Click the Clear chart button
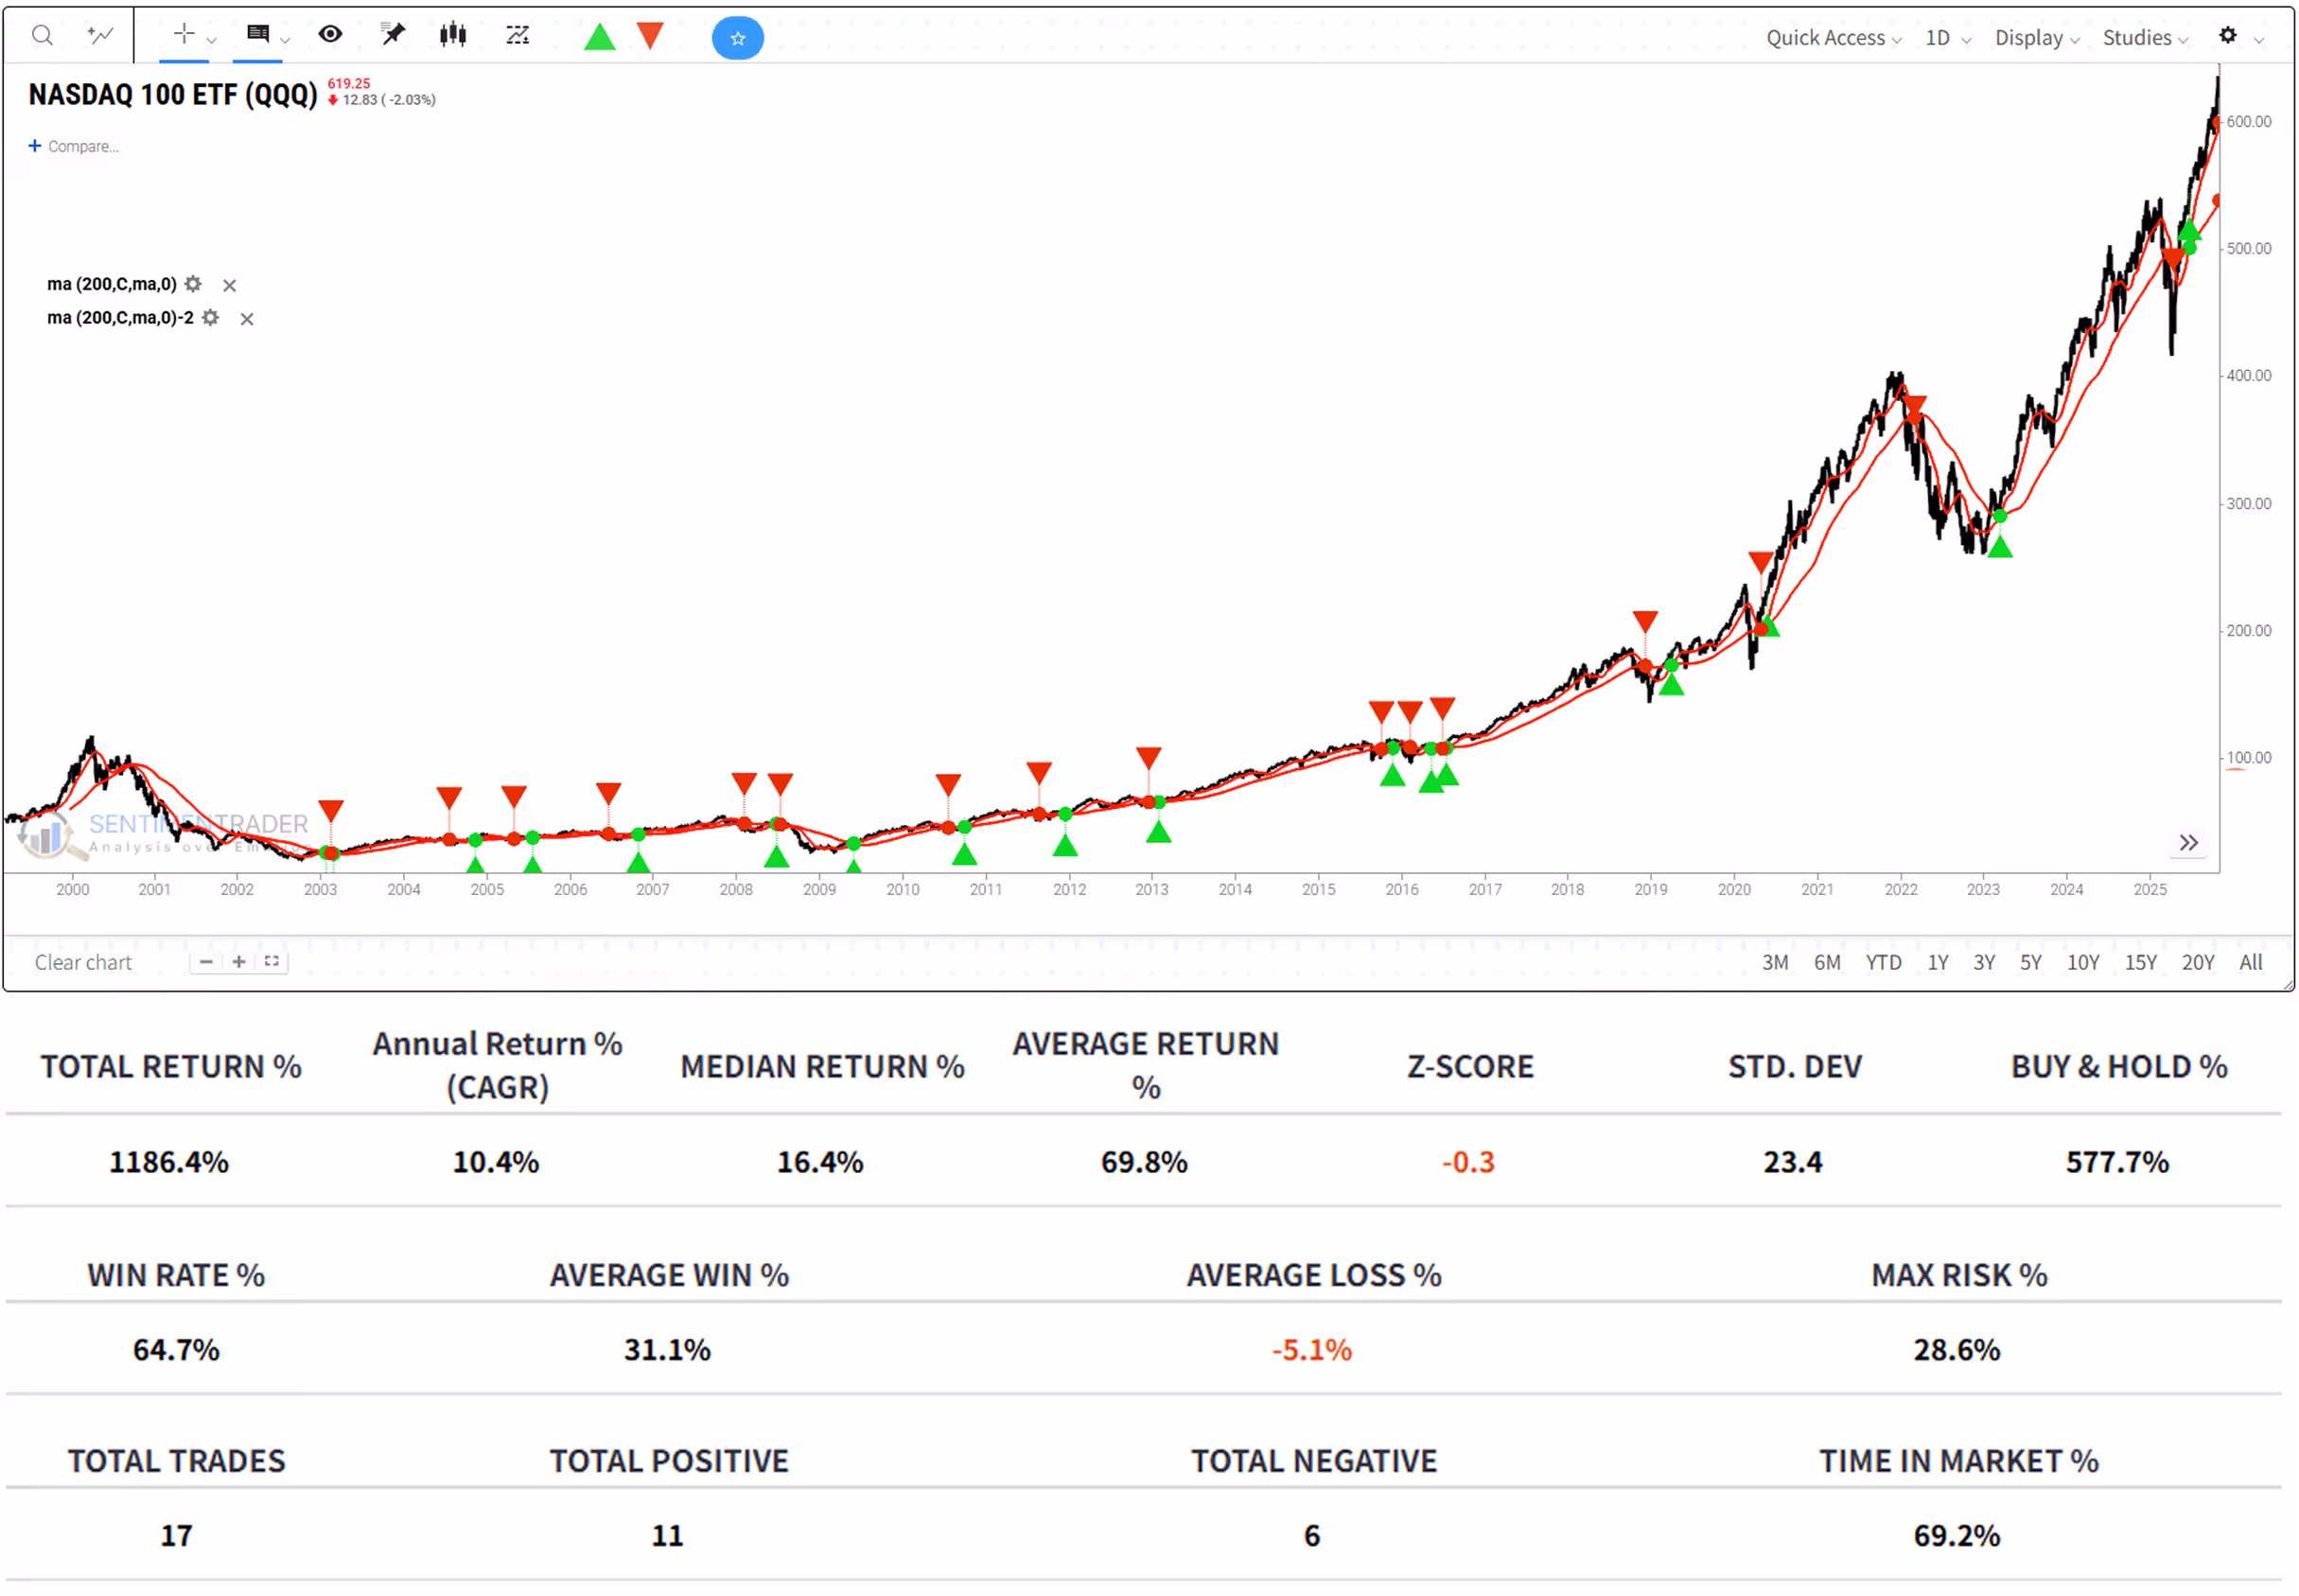The image size is (2299, 1596). pyautogui.click(x=83, y=962)
